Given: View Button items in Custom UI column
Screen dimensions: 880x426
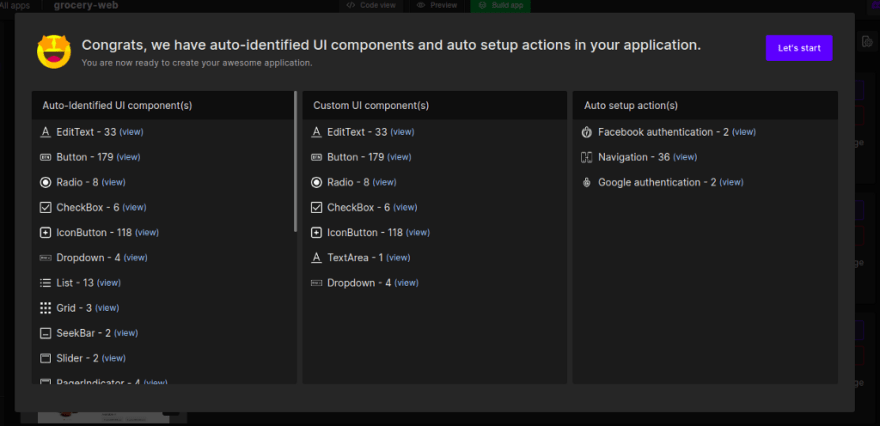Looking at the screenshot, I should coord(400,157).
